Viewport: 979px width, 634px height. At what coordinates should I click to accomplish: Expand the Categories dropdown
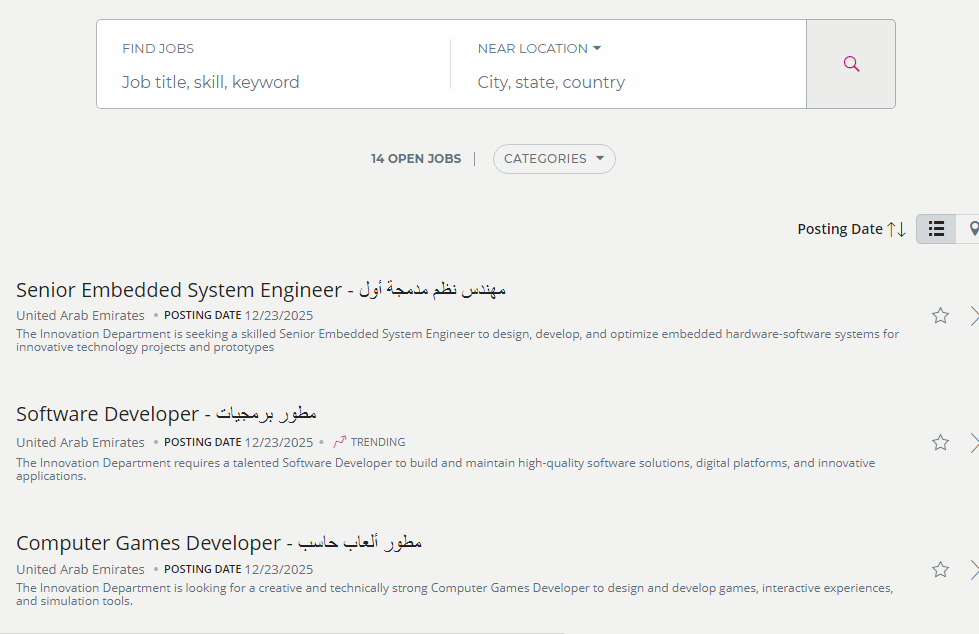554,159
